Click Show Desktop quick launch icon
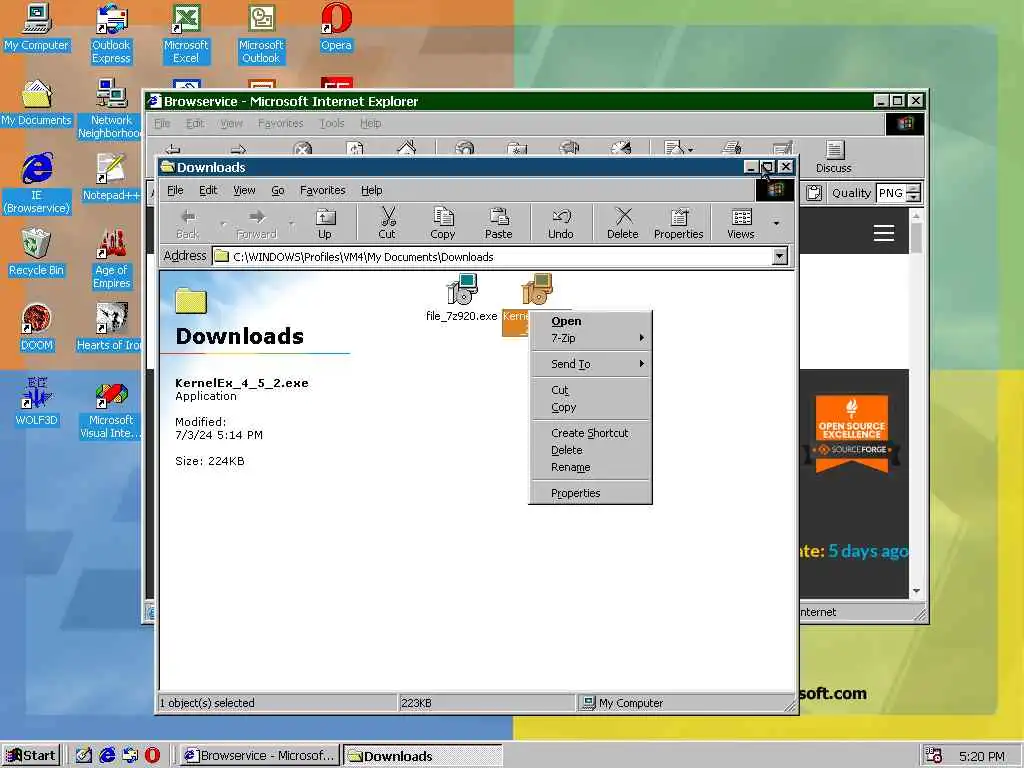1024x768 pixels. 84,756
